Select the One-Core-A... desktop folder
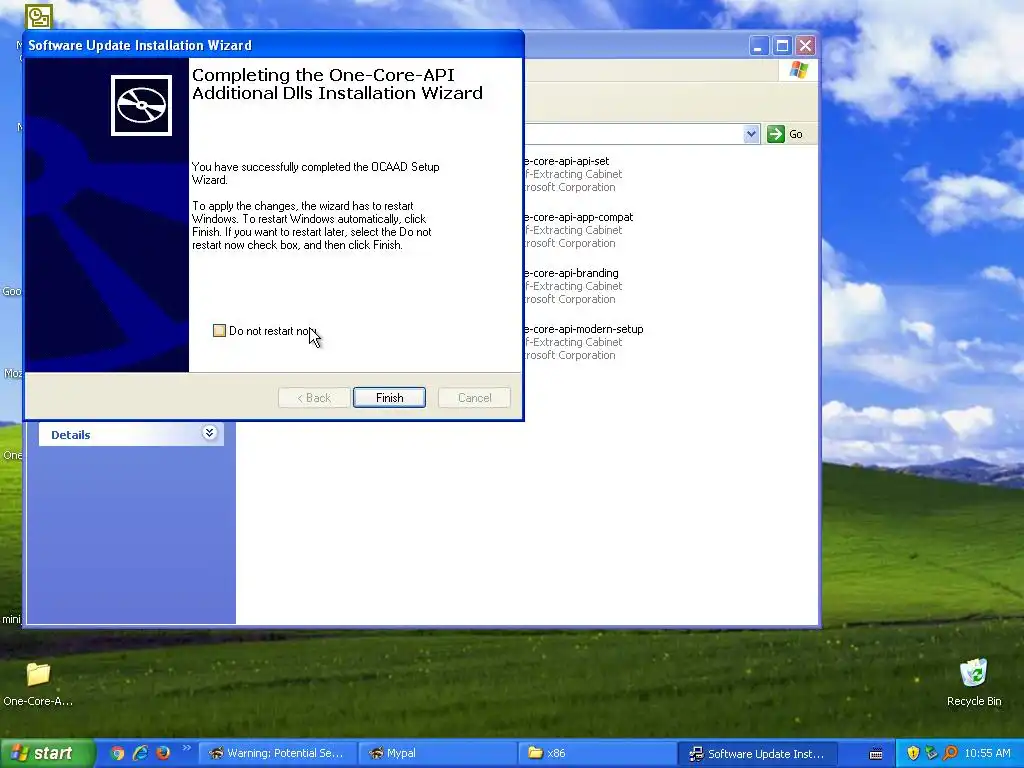Image resolution: width=1024 pixels, height=768 pixels. 38,683
